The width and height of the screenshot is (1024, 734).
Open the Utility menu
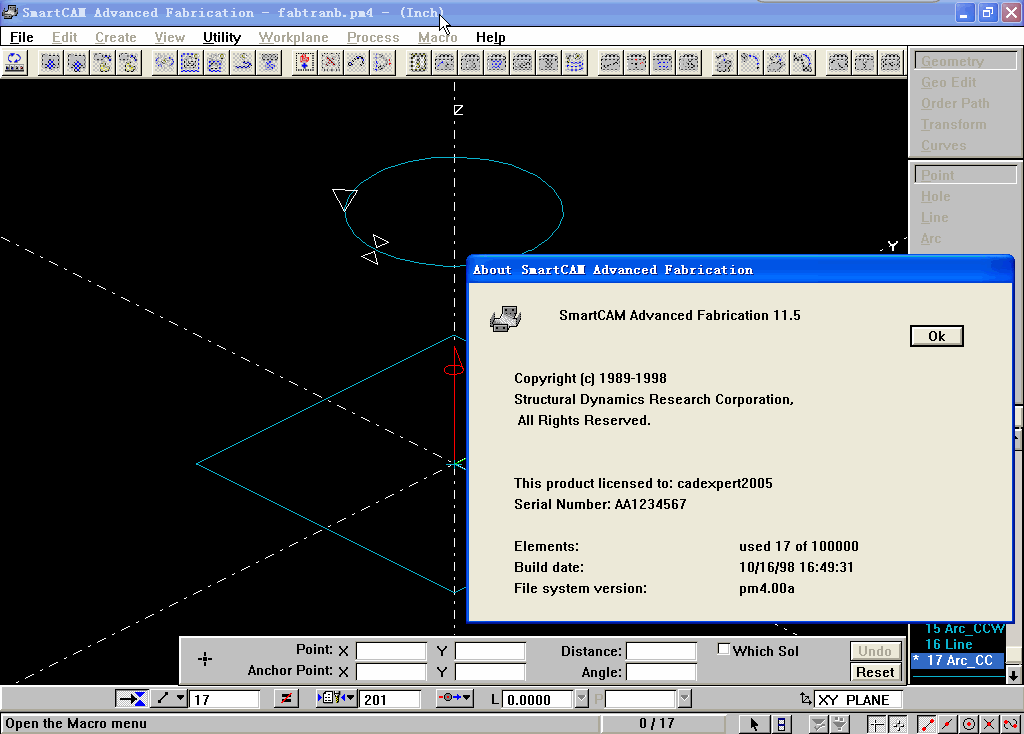pyautogui.click(x=222, y=37)
